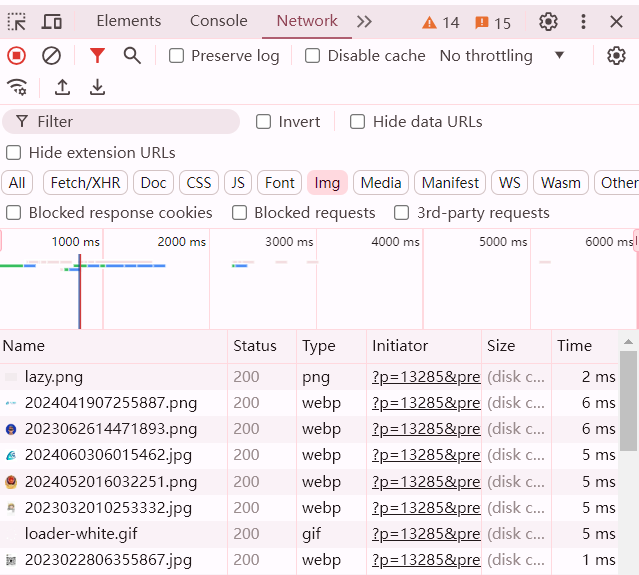
Task: Open the No throttling dropdown
Action: click(502, 56)
